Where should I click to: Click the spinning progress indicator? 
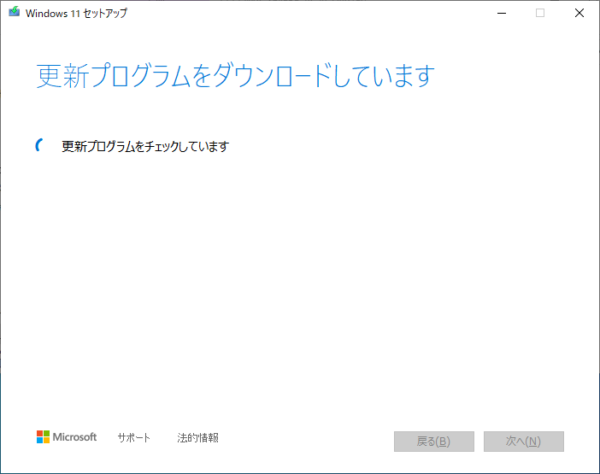coord(40,145)
